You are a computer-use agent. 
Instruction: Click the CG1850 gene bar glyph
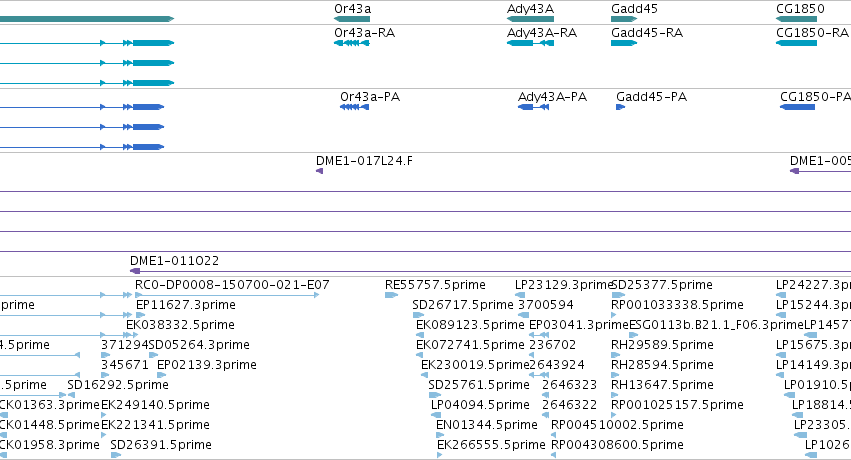coord(796,19)
